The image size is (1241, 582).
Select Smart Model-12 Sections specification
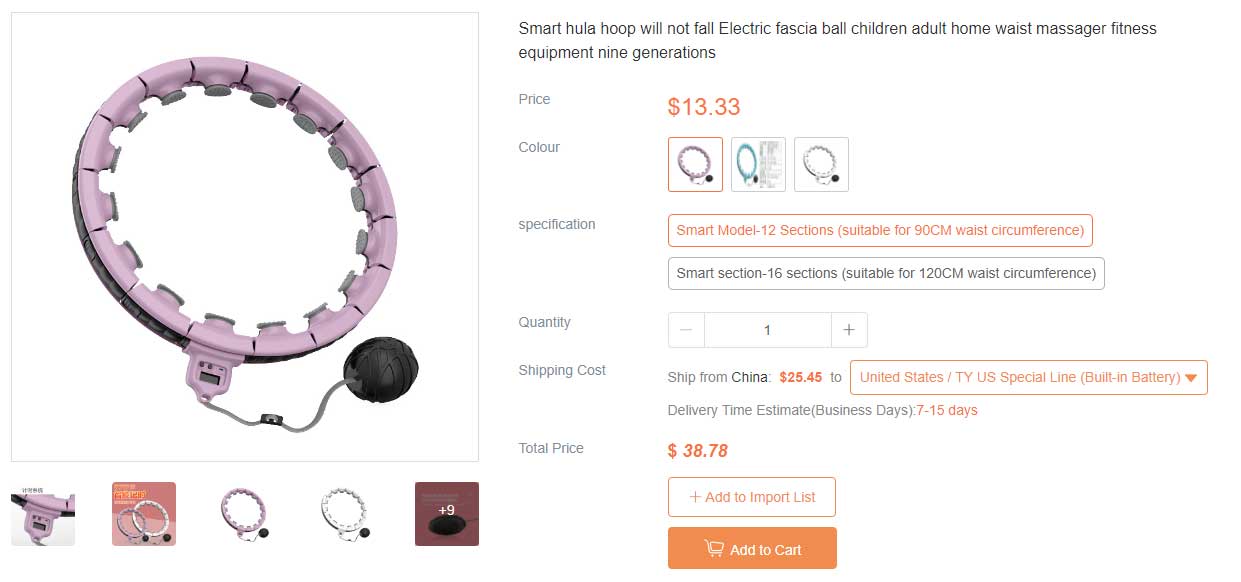[880, 230]
